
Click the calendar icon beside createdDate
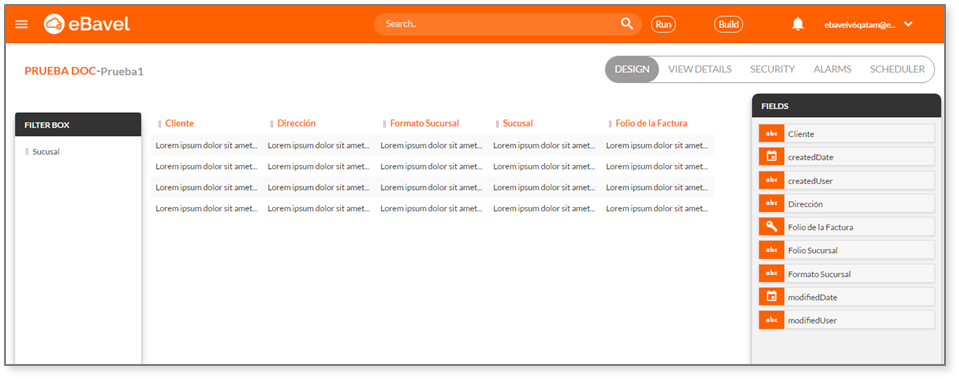coord(771,156)
